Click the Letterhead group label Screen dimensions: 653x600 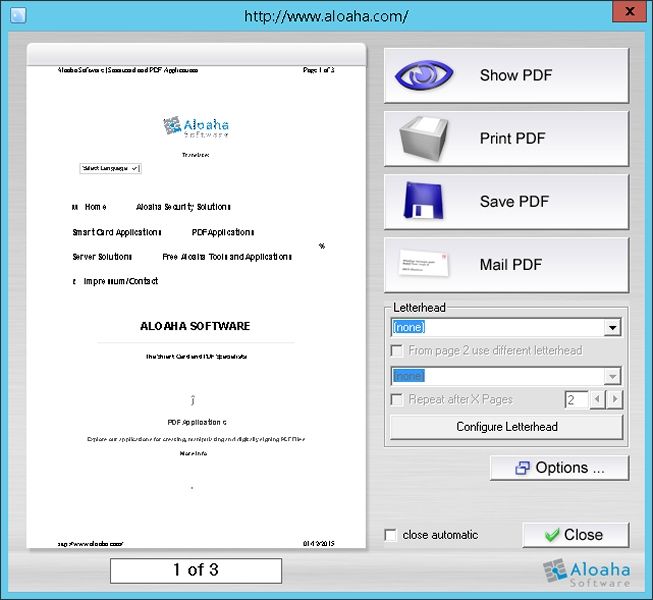point(419,308)
